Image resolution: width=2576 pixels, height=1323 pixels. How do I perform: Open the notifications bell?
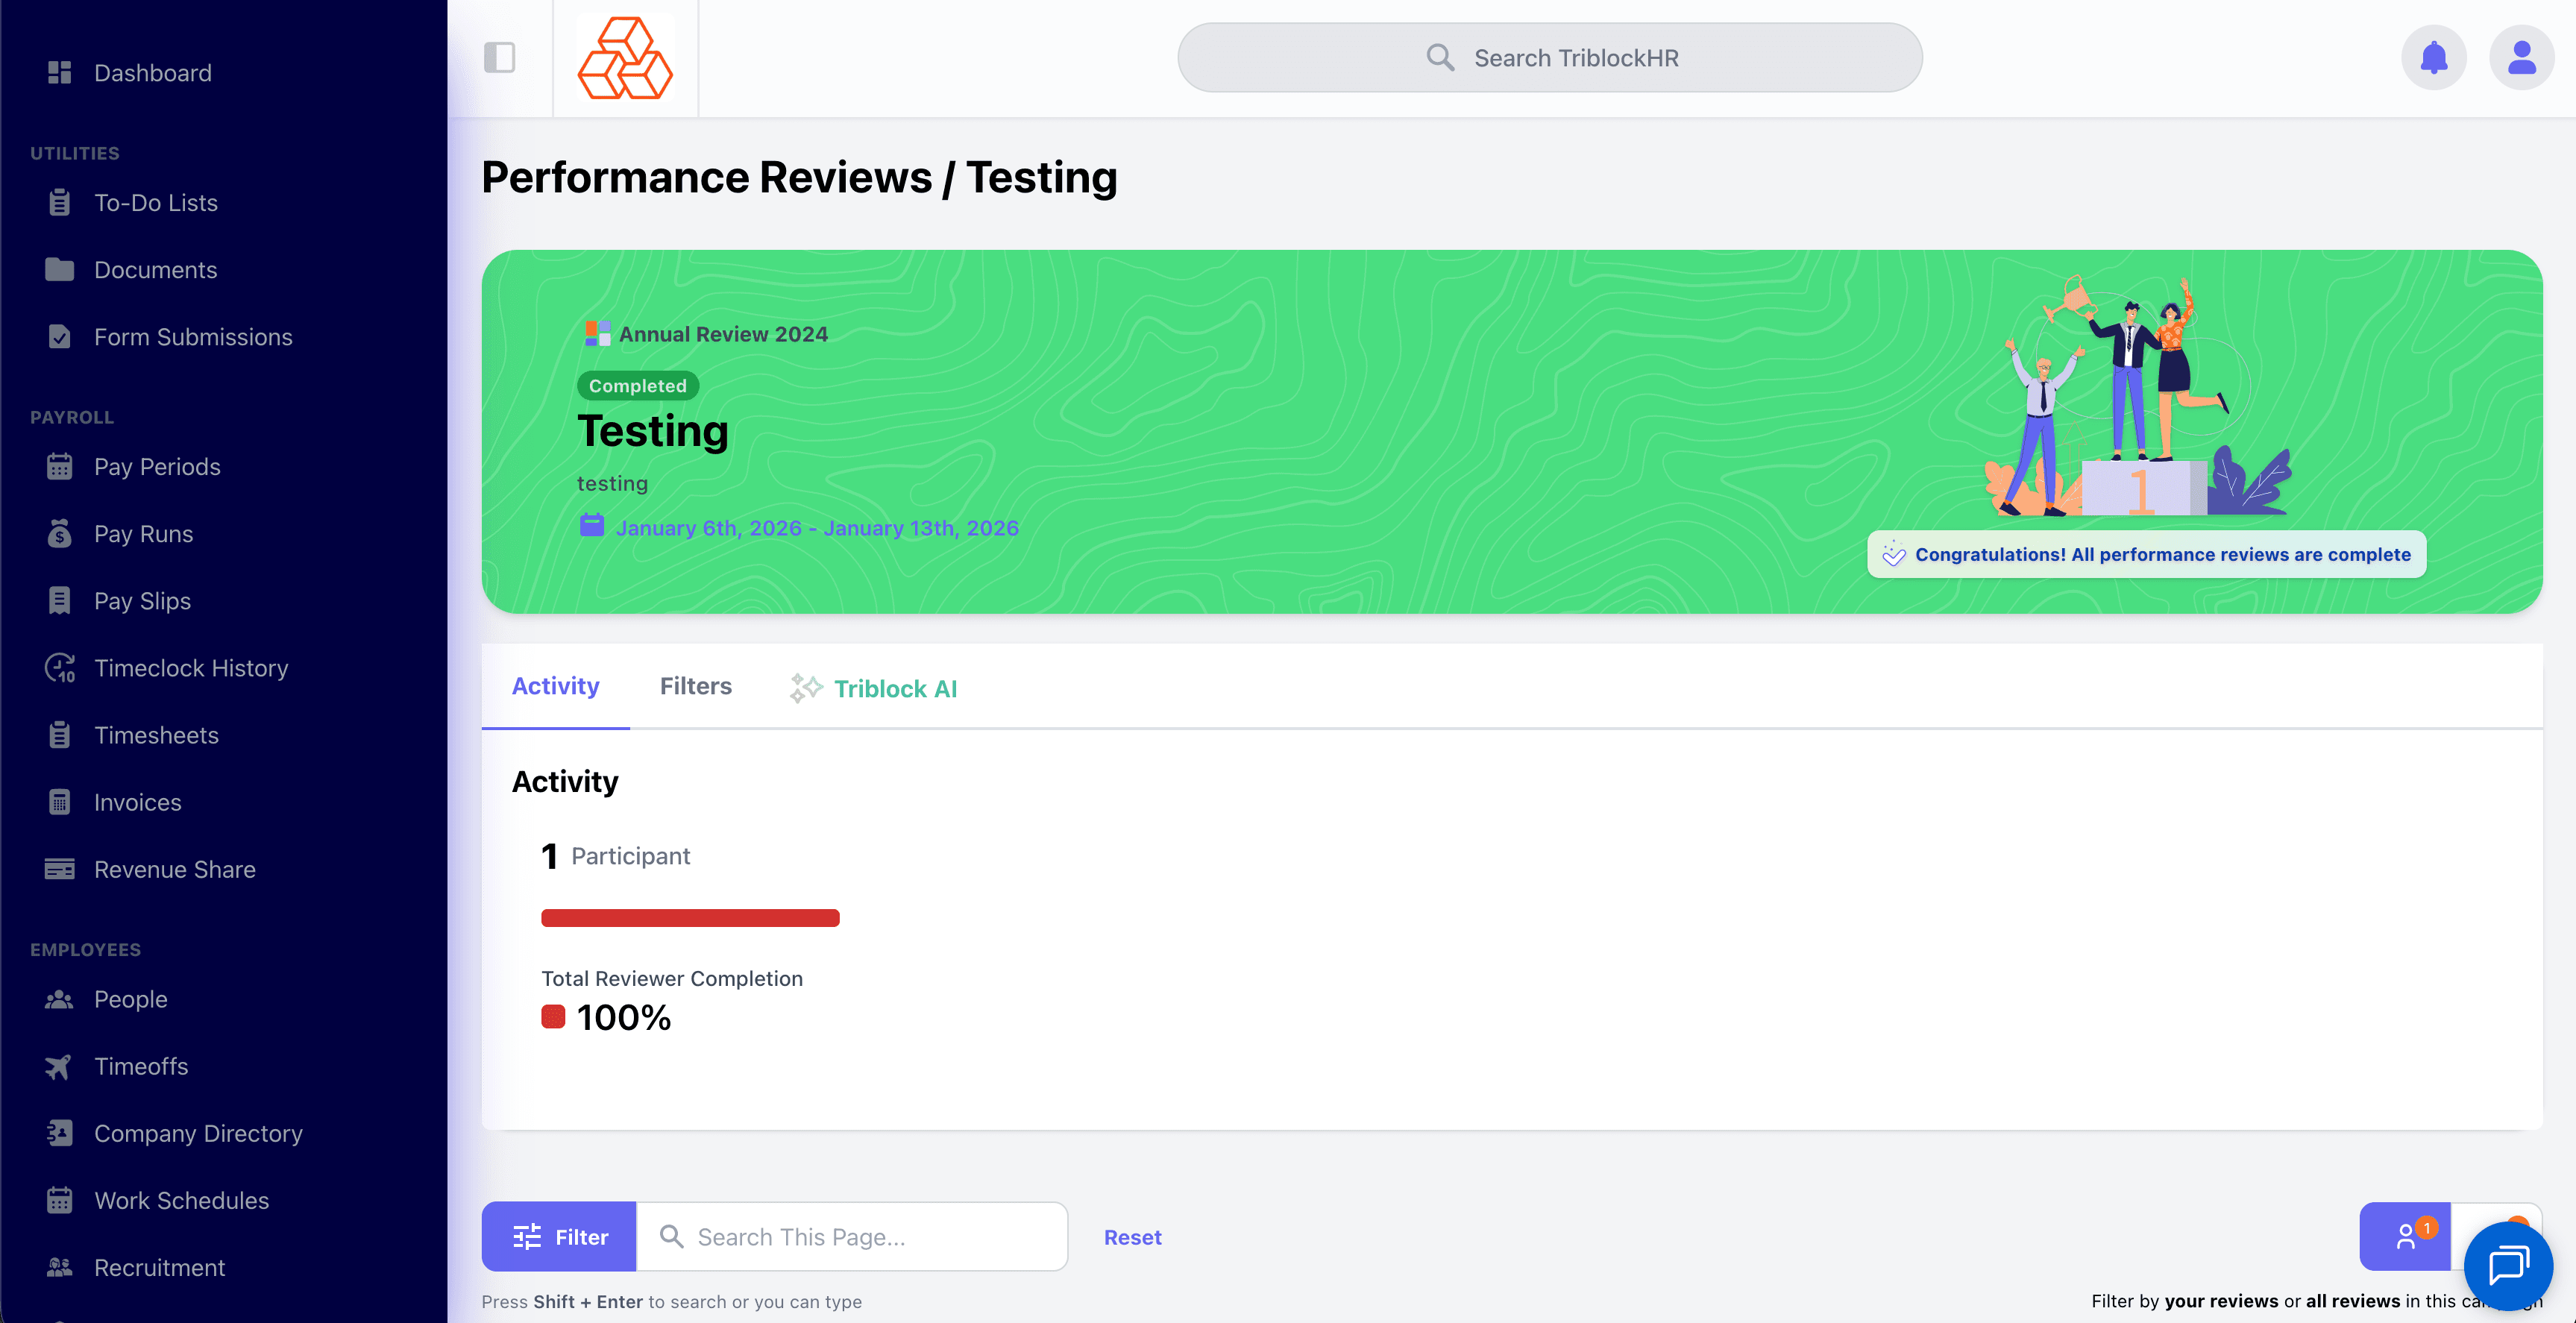2433,58
